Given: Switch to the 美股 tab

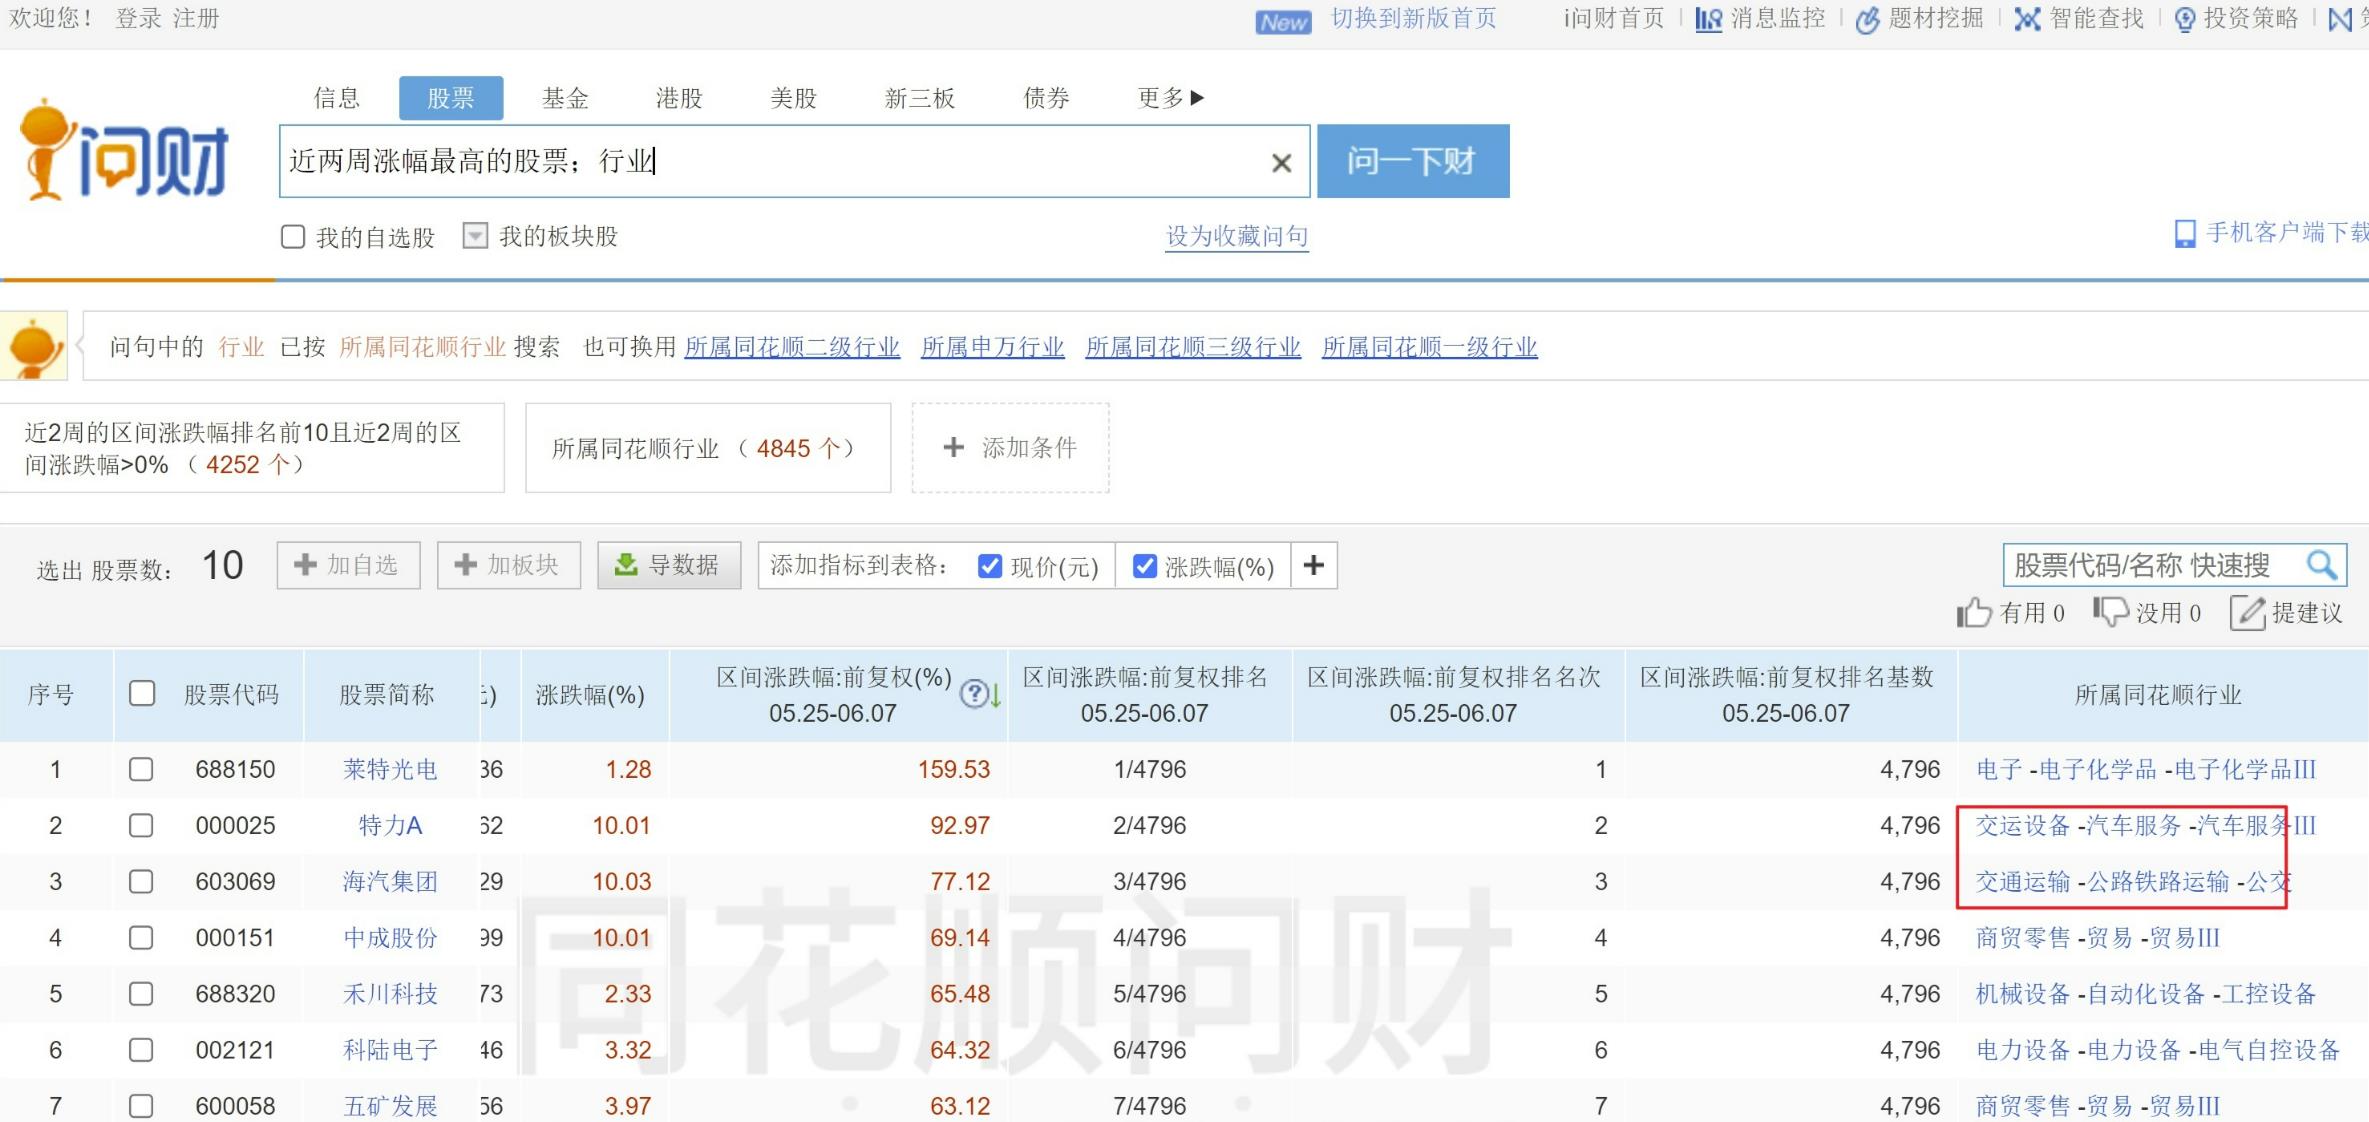Looking at the screenshot, I should [x=794, y=97].
